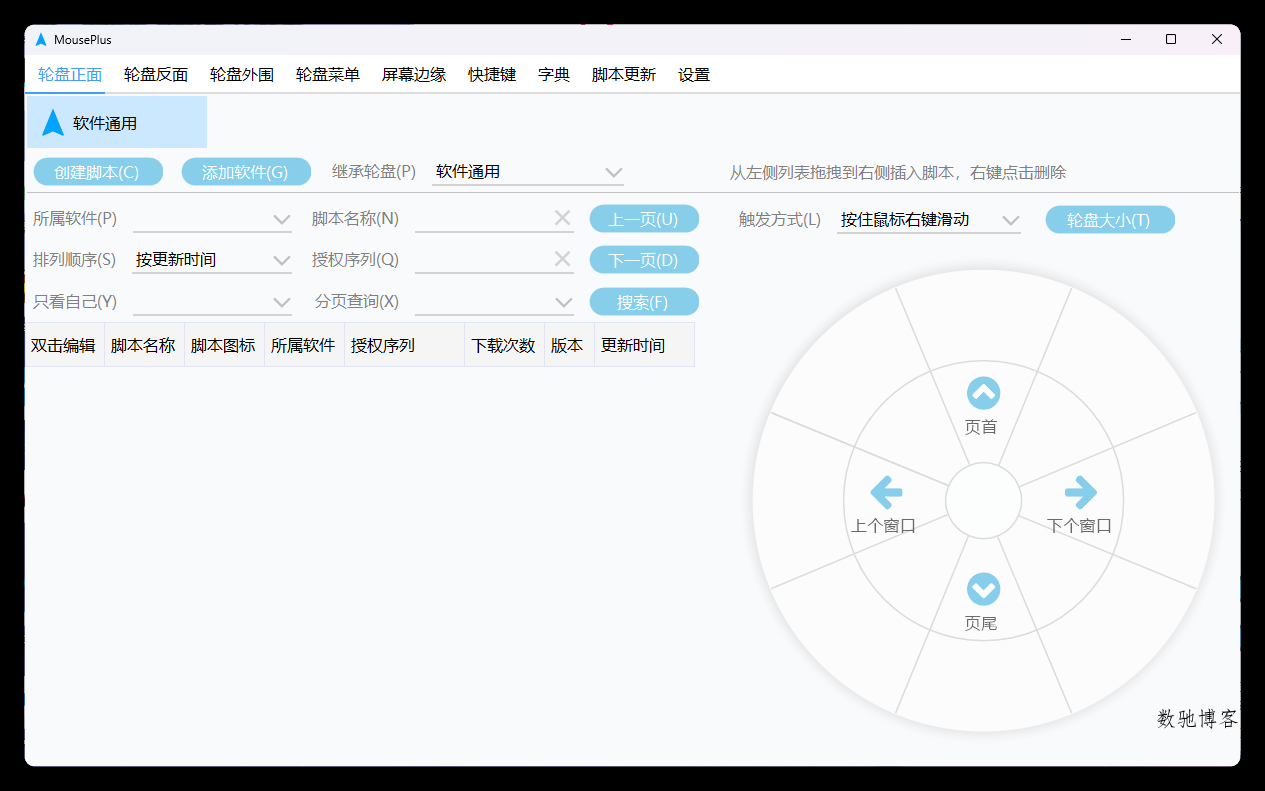This screenshot has height=791, width=1265.
Task: Click the page-top (页首) up arrow icon
Action: tap(983, 393)
